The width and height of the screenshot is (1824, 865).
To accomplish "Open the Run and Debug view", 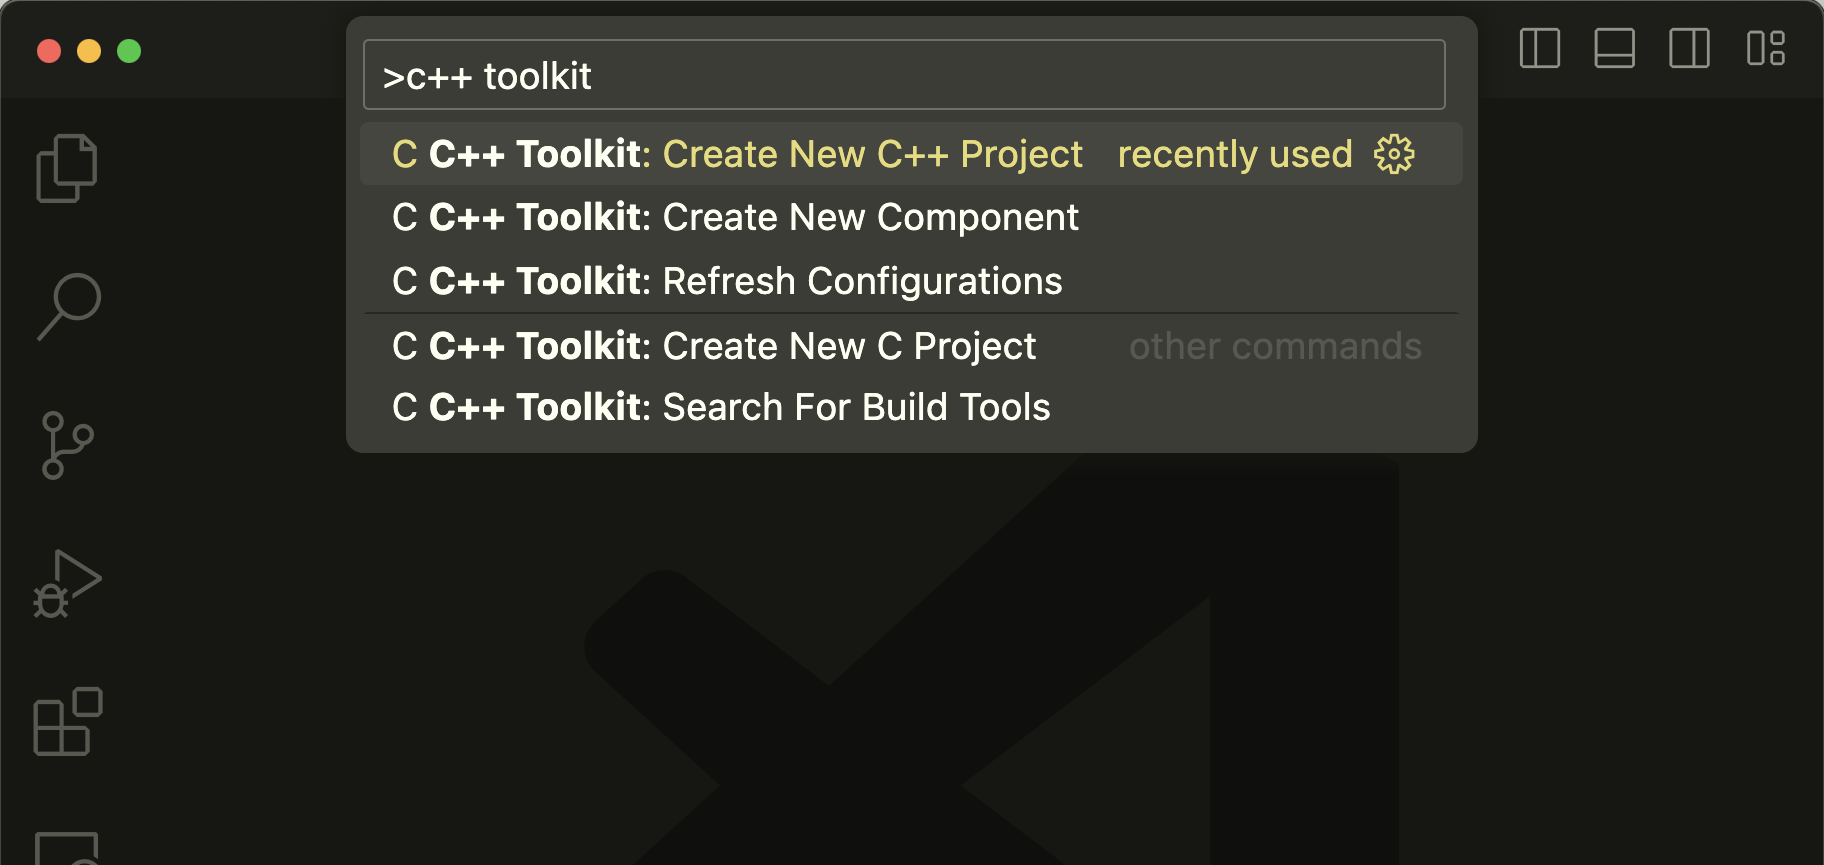I will tap(68, 583).
